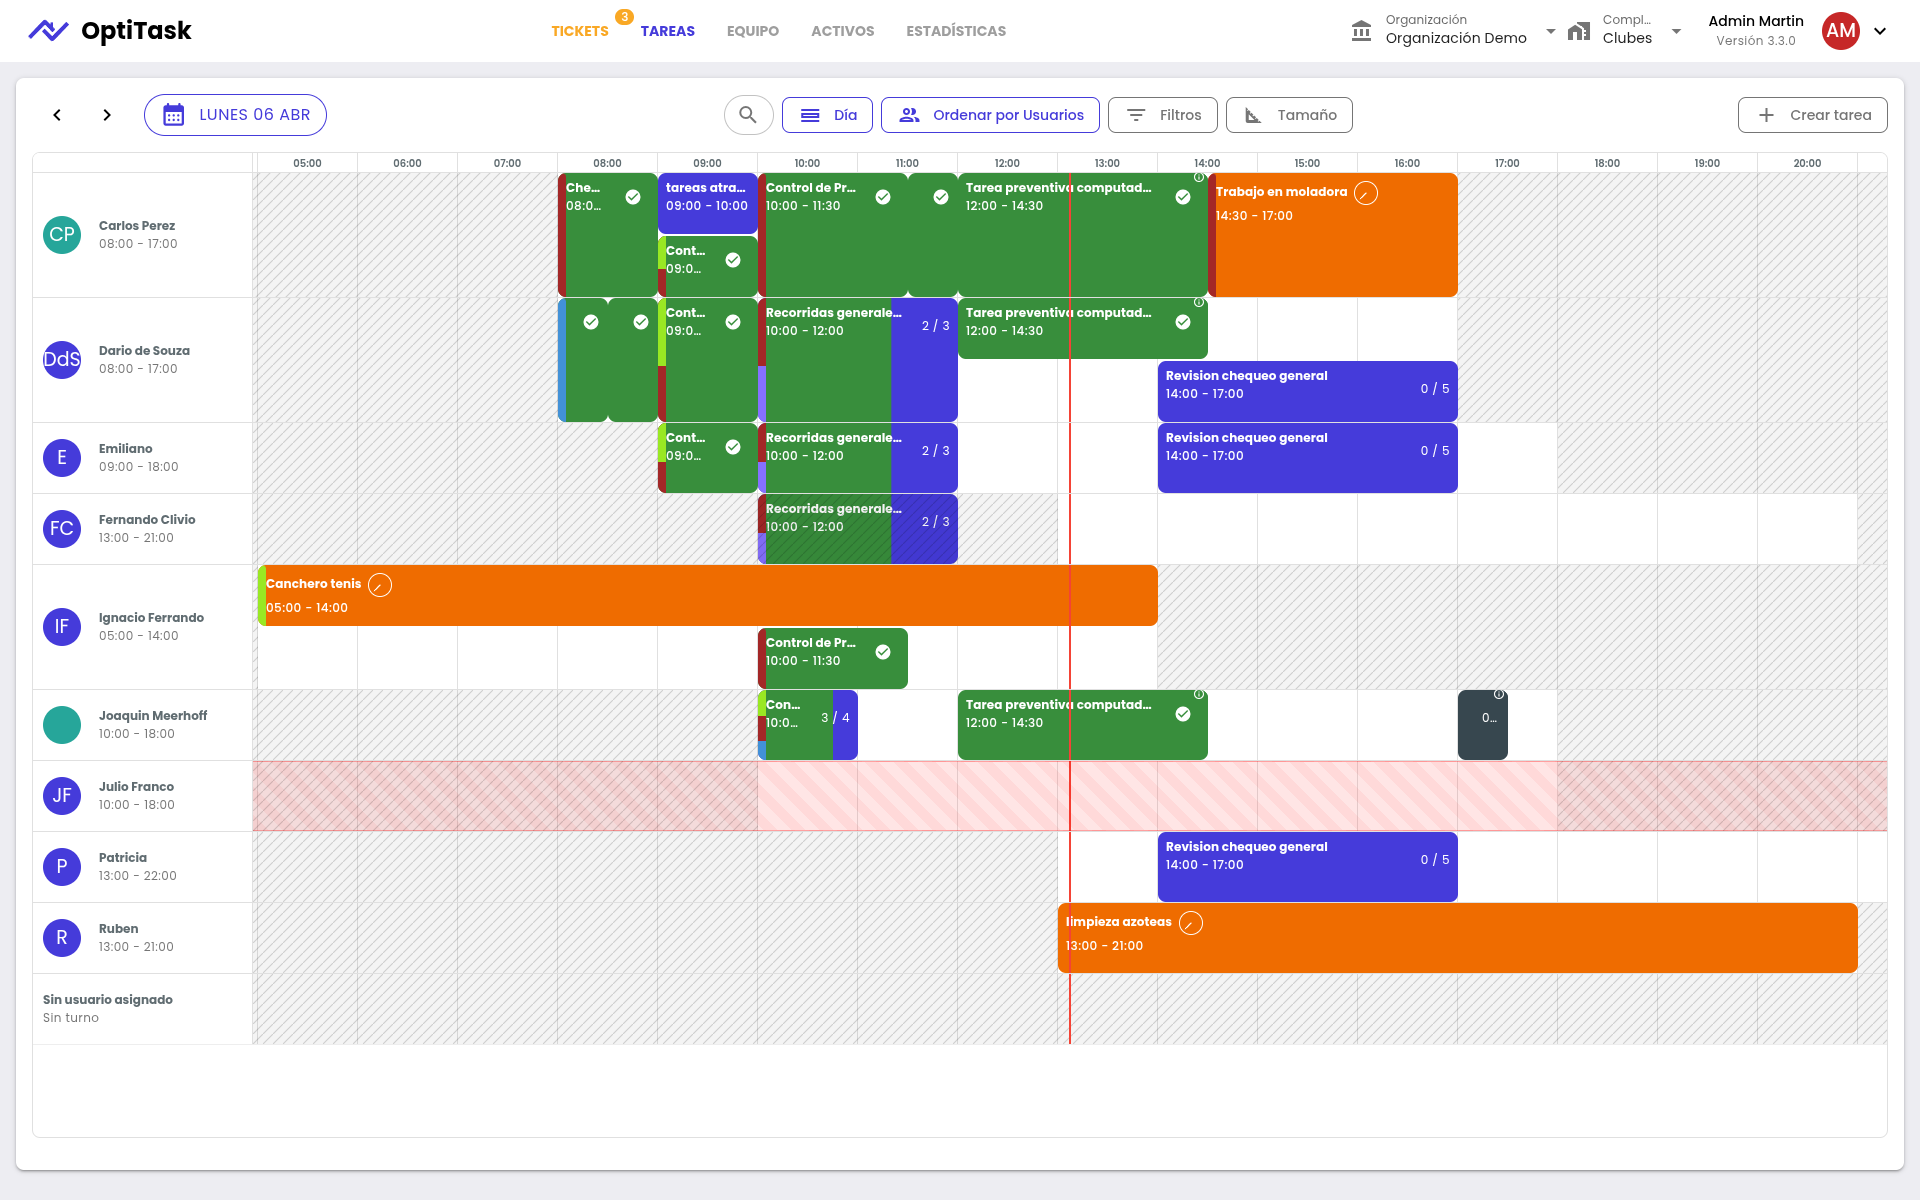
Task: Open Carlos Perez 'tareas atra...' 09:00 task
Action: (708, 203)
